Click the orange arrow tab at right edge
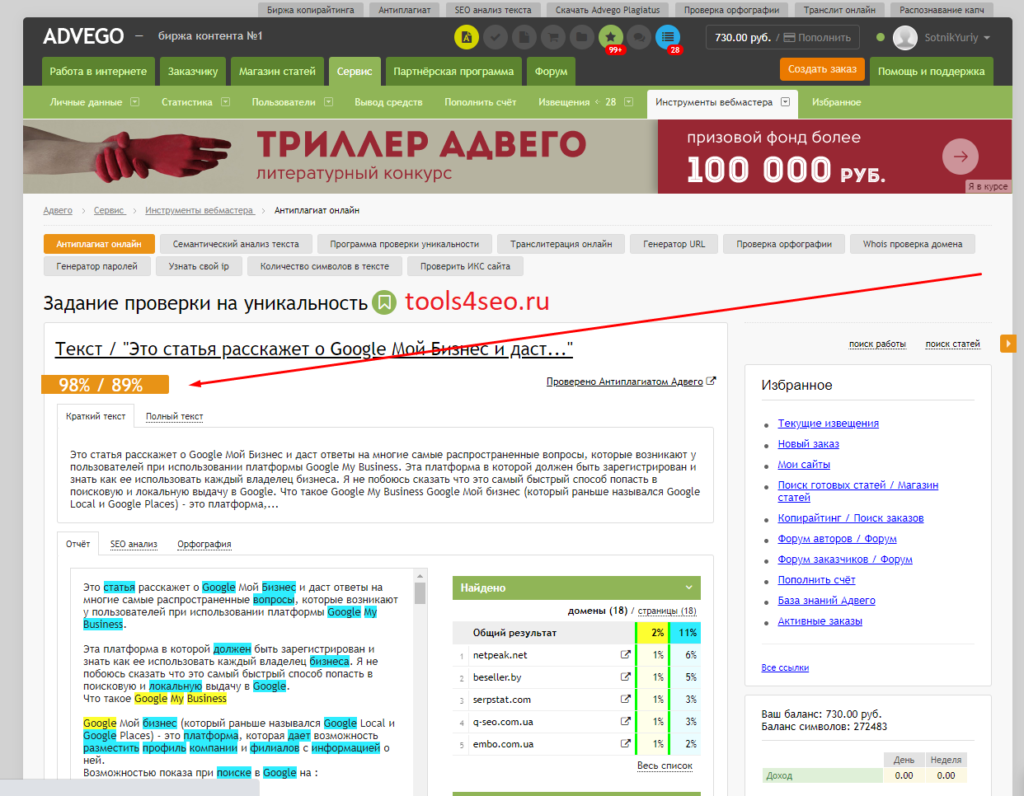 pyautogui.click(x=1008, y=343)
